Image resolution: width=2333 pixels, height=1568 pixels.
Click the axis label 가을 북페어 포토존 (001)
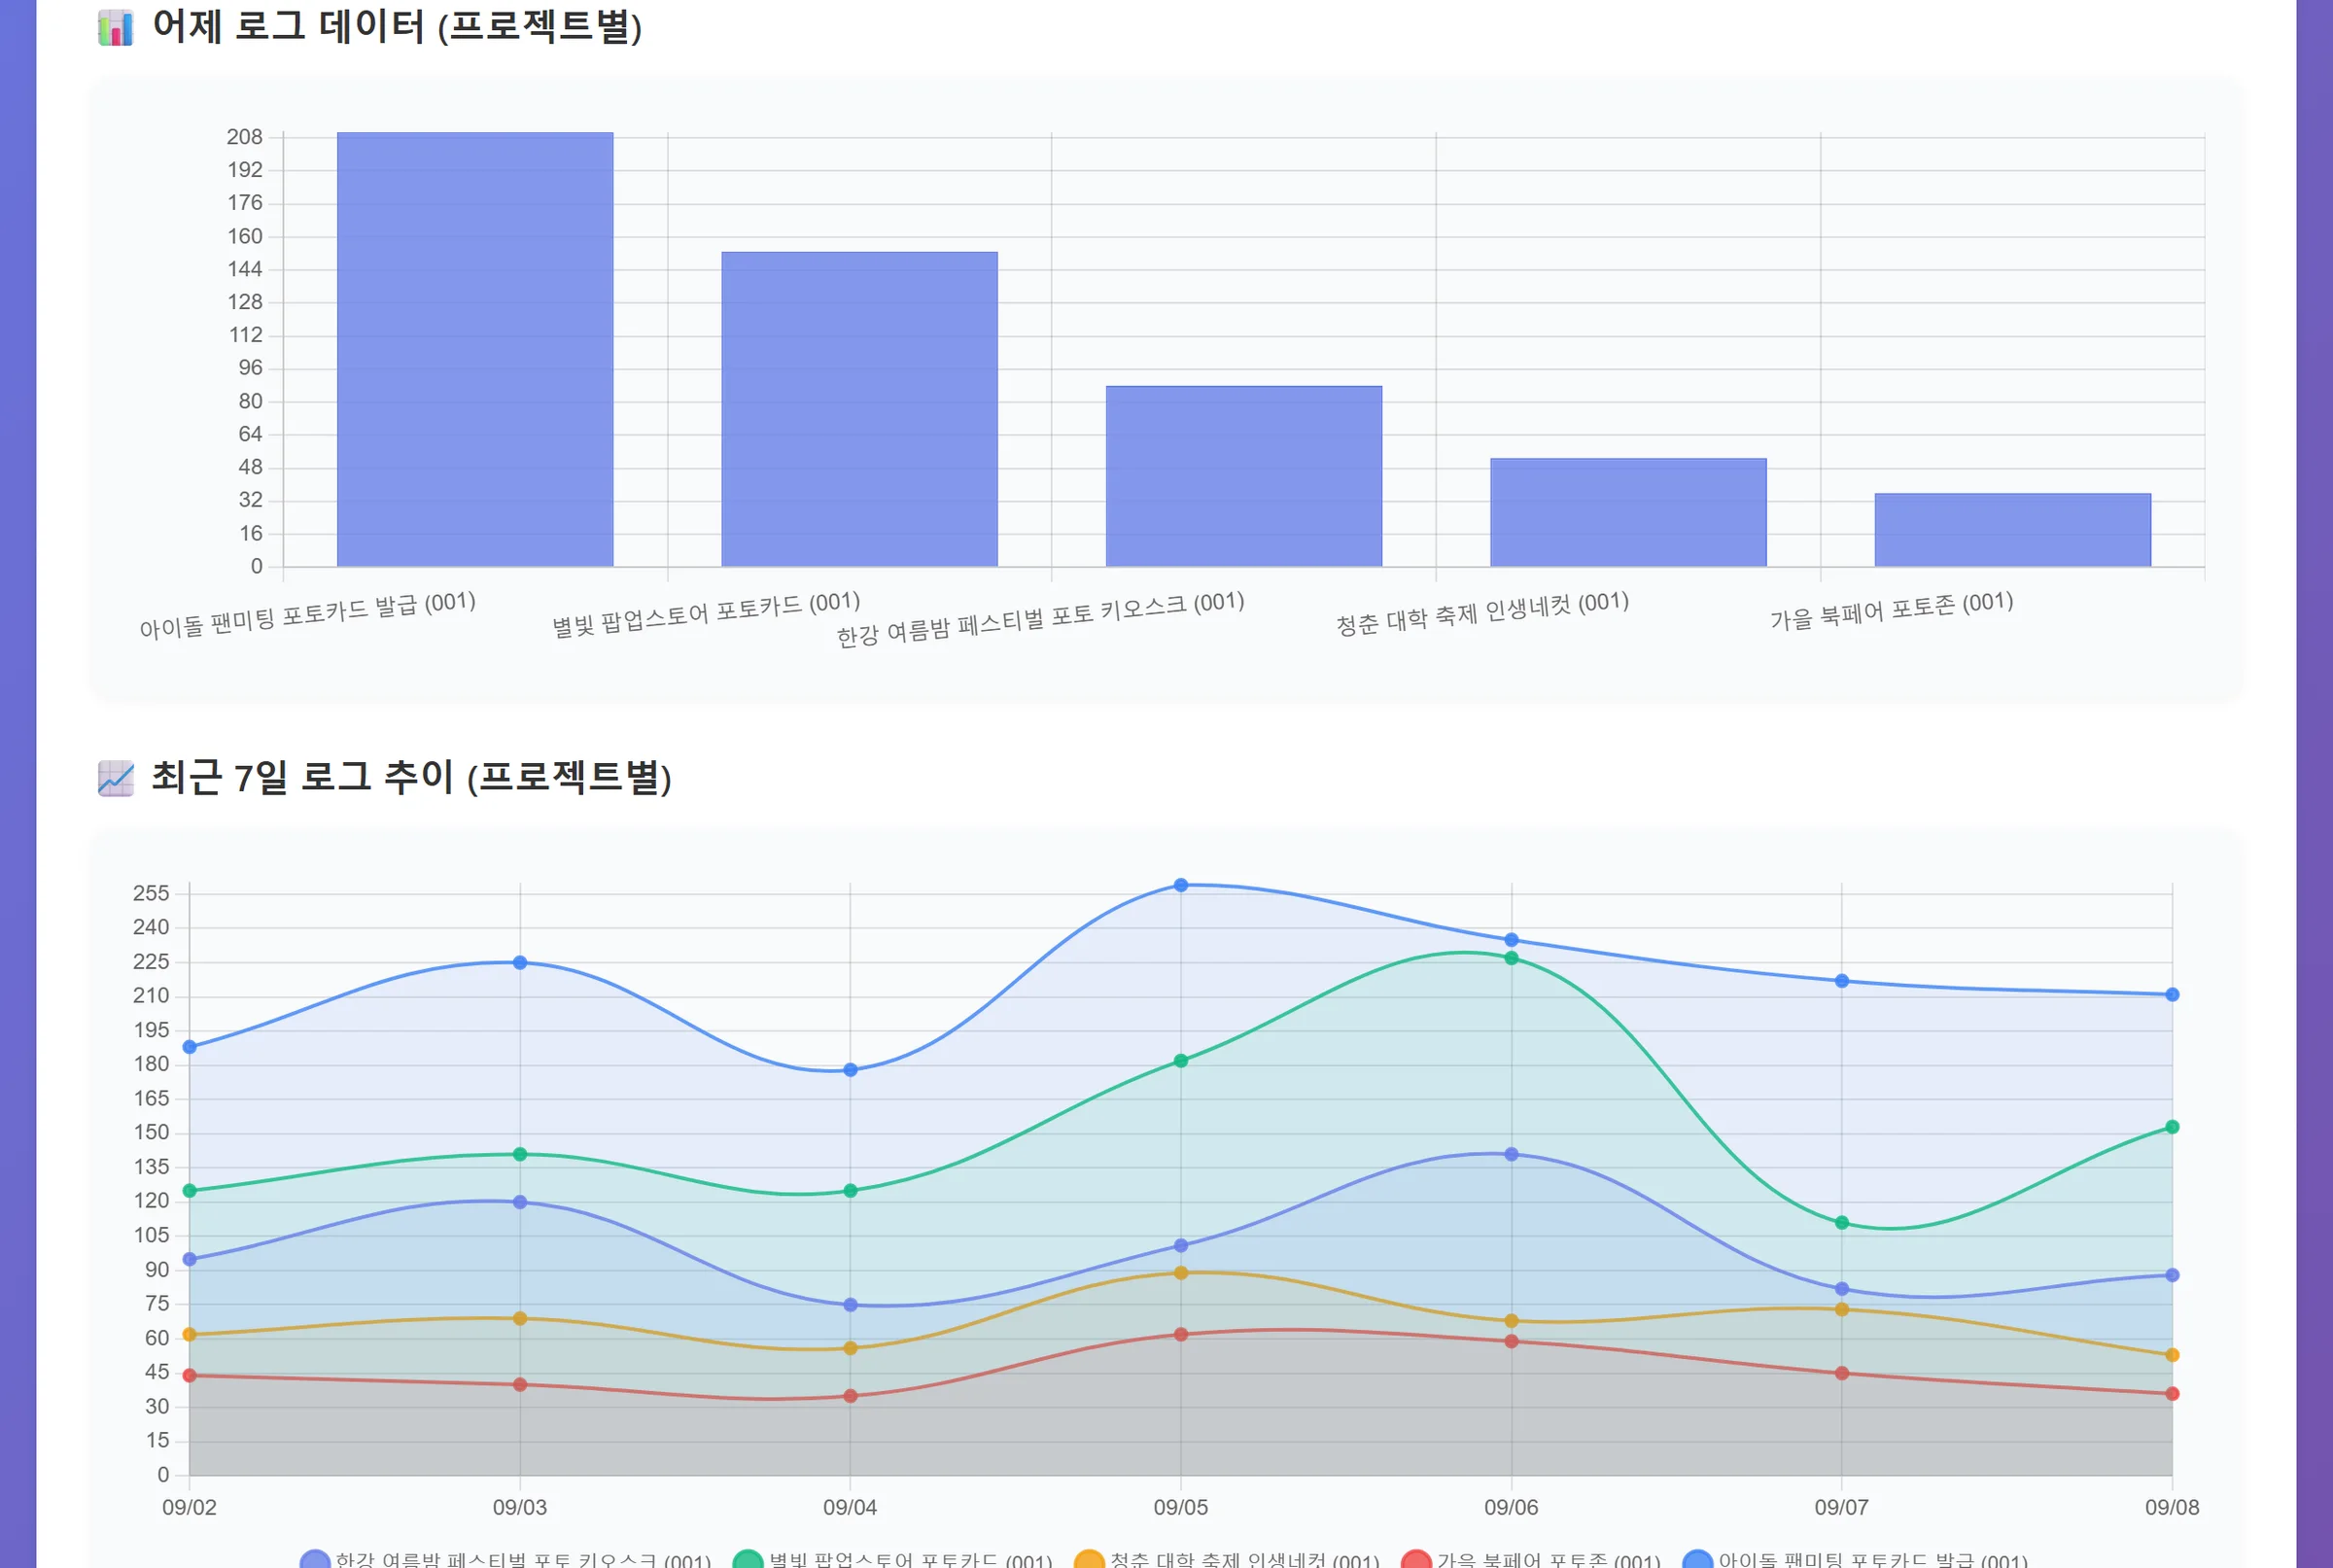click(x=1892, y=611)
